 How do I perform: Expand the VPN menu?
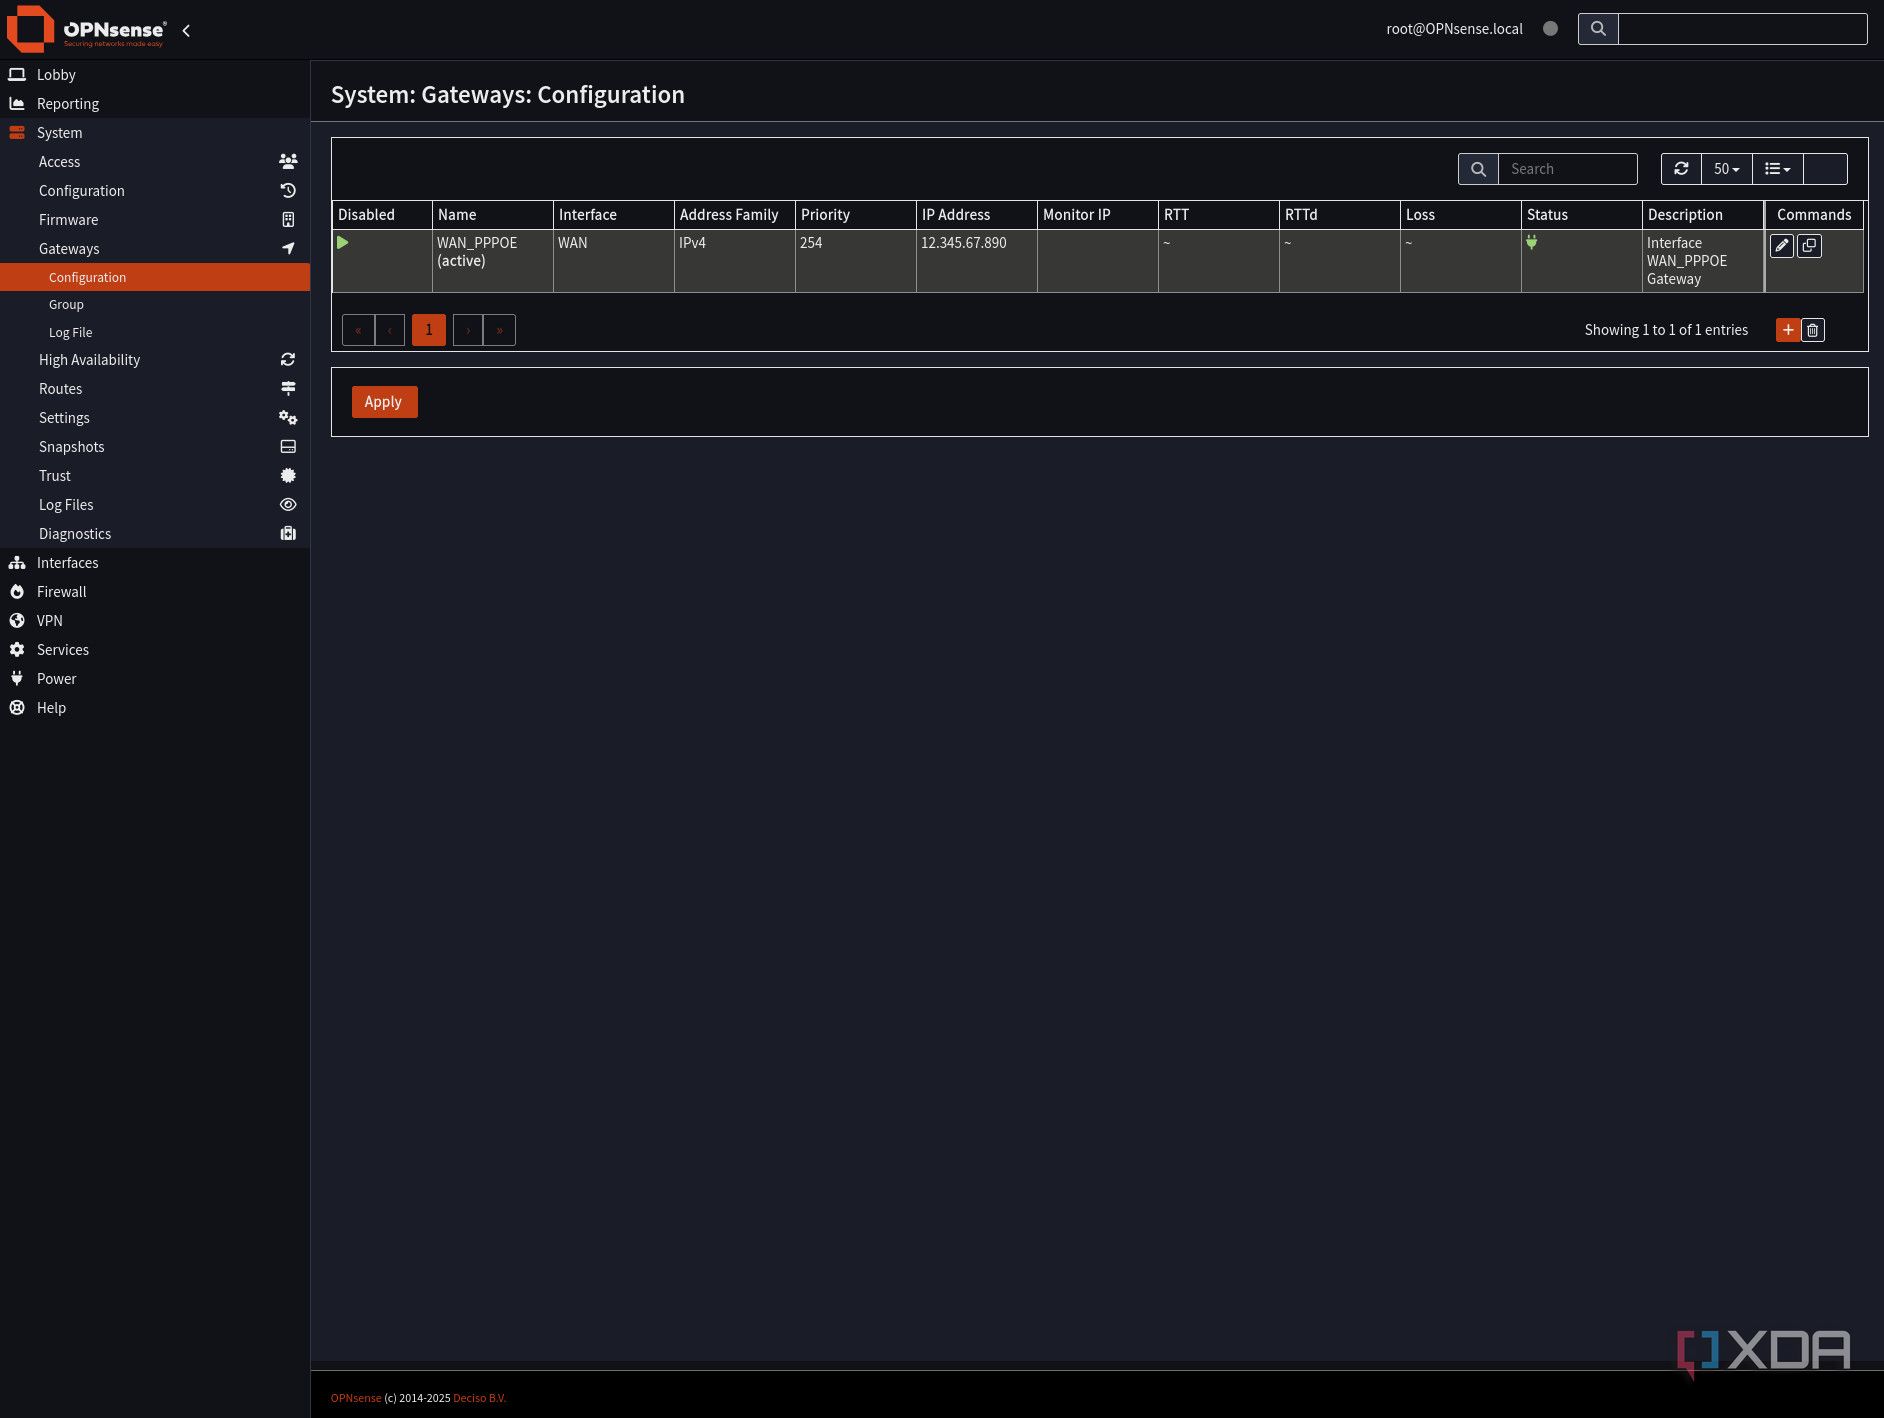tap(155, 621)
